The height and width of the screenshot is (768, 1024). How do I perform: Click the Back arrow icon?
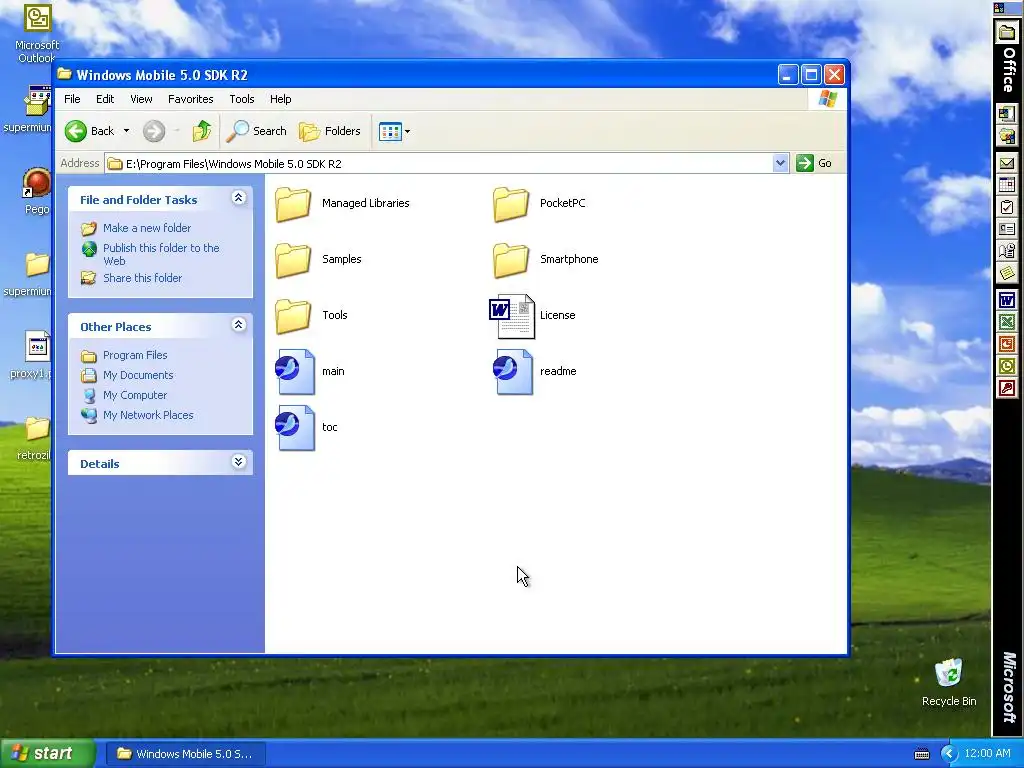click(x=76, y=131)
